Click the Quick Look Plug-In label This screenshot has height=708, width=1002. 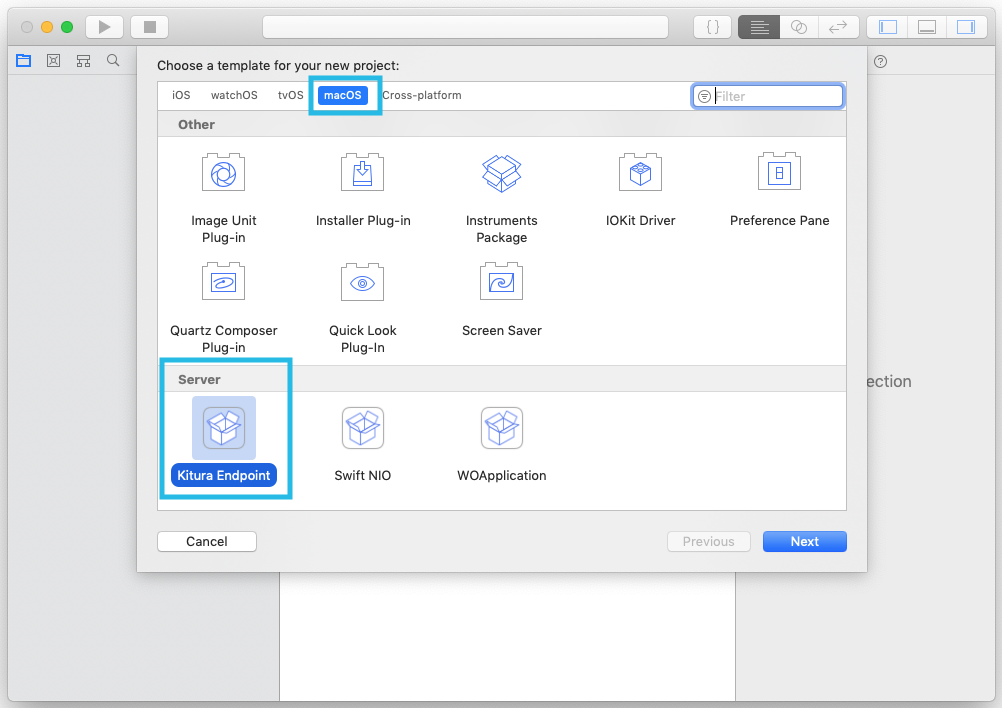tap(362, 339)
